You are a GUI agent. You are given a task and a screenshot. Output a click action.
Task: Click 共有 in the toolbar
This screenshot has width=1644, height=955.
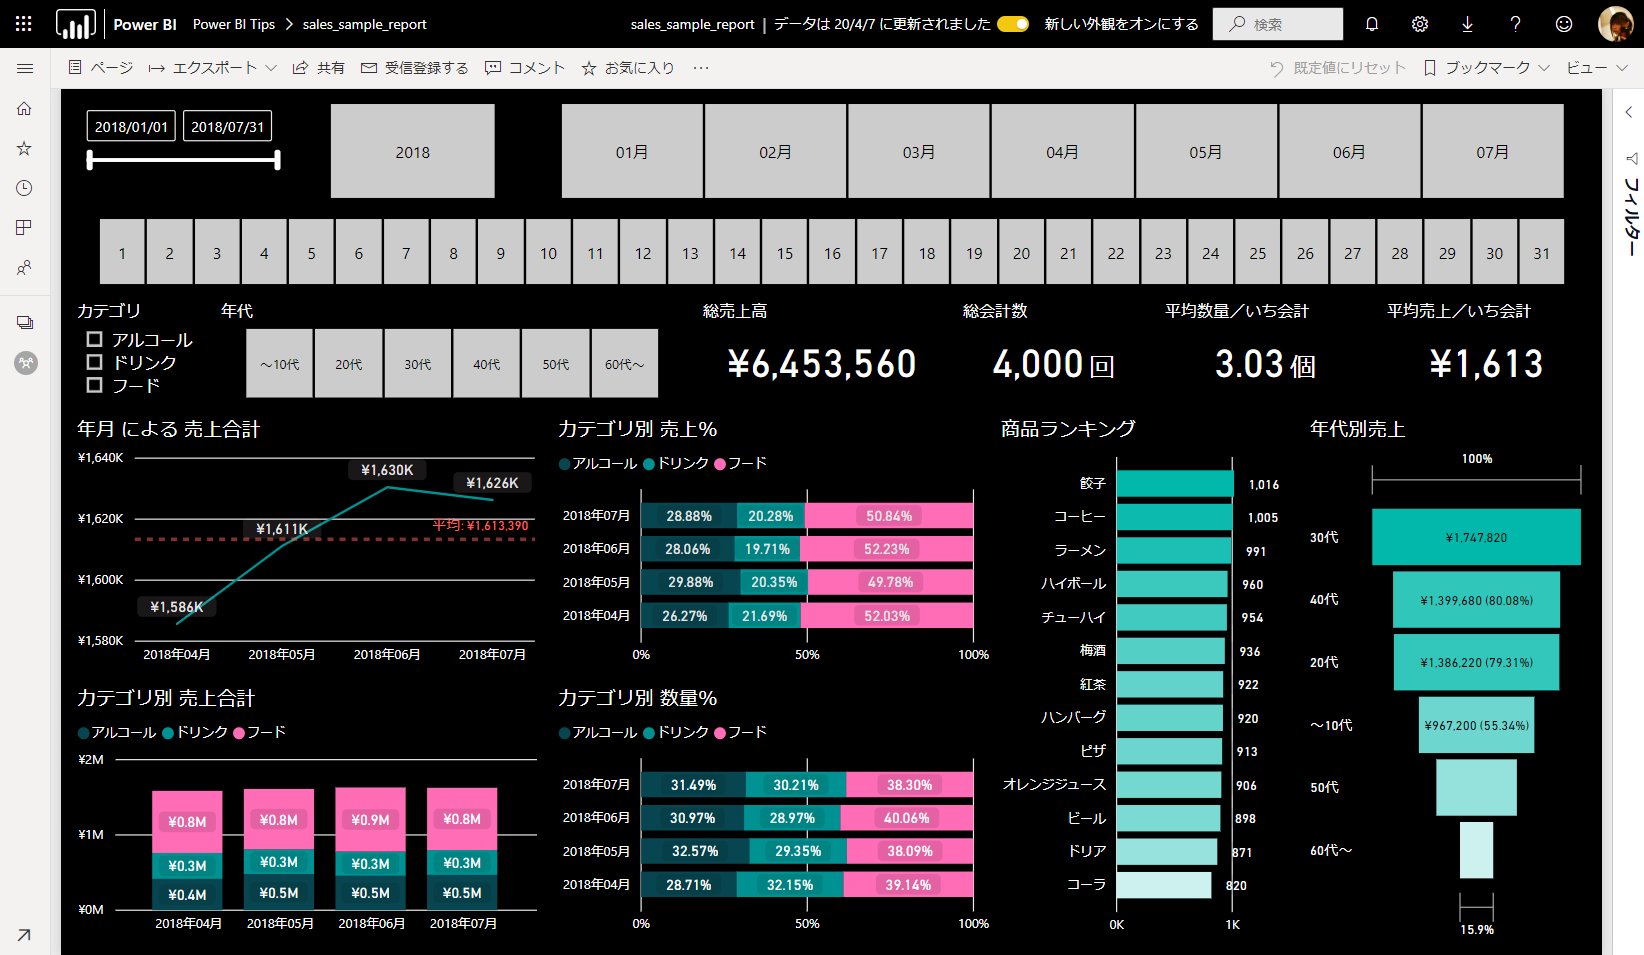point(318,68)
